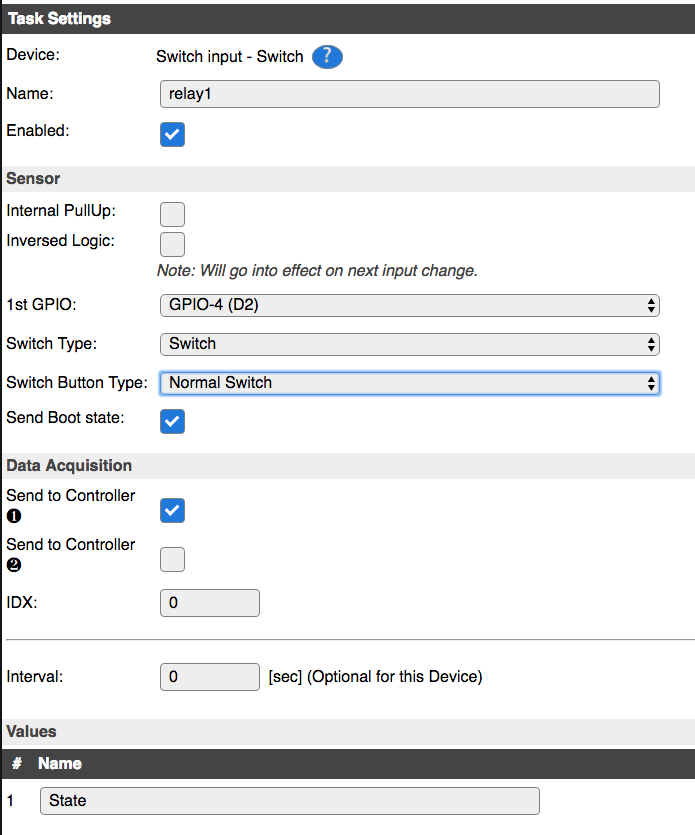Toggle the Enabled checkbox off
The height and width of the screenshot is (835, 695).
tap(172, 134)
